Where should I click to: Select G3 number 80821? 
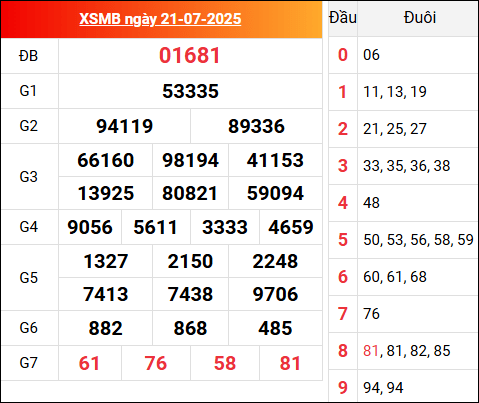[x=190, y=193]
